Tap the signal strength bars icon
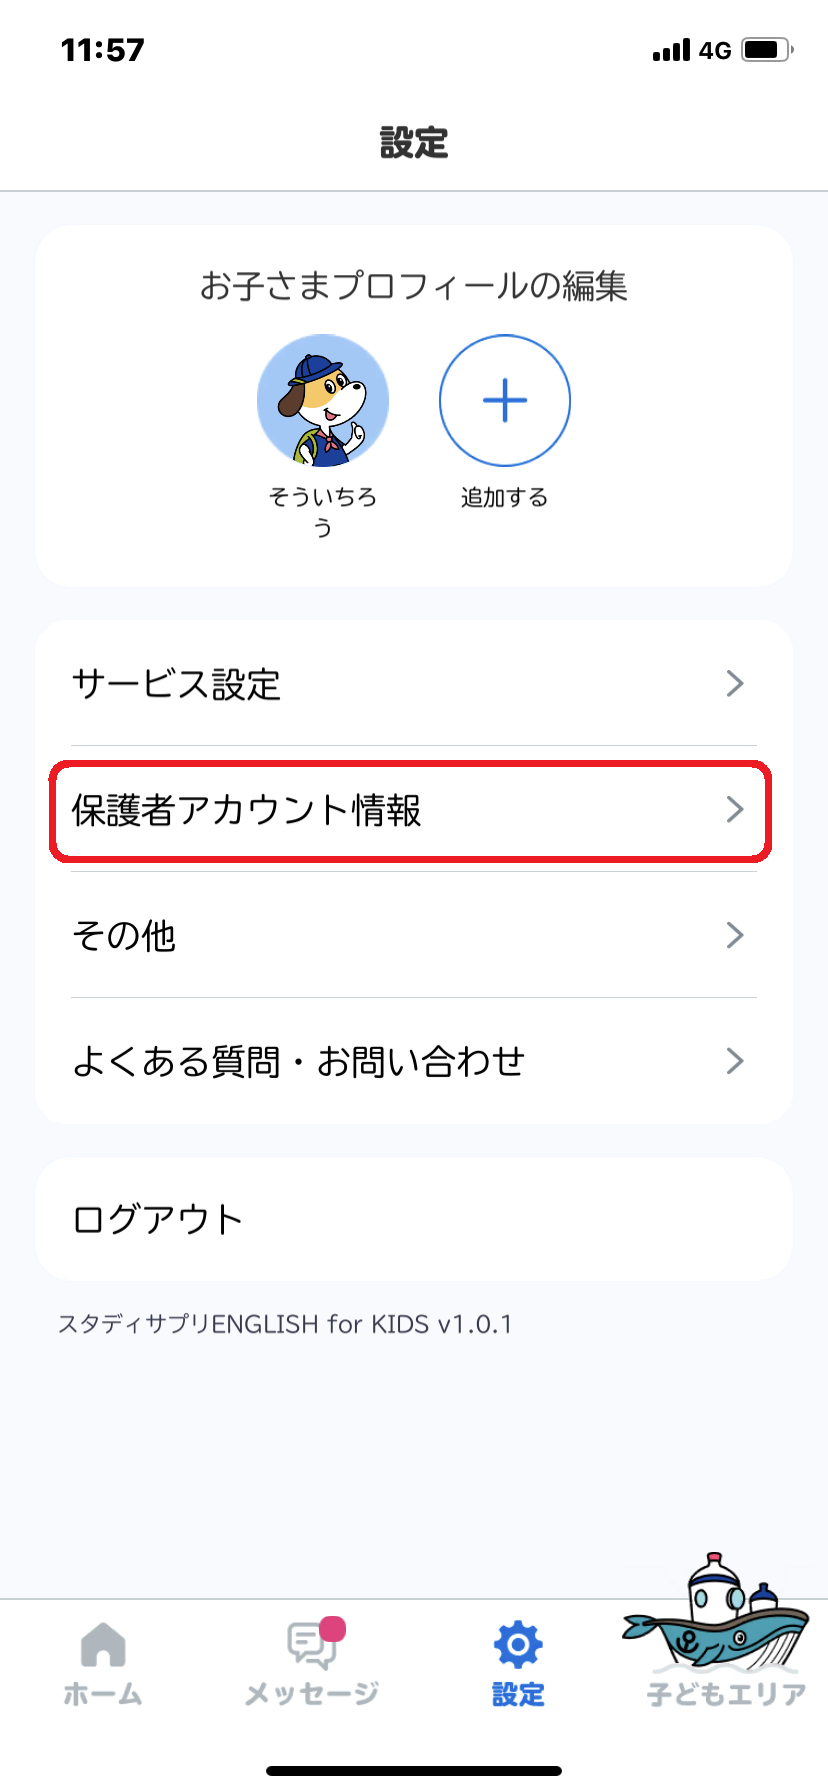828x1792 pixels. [x=671, y=50]
